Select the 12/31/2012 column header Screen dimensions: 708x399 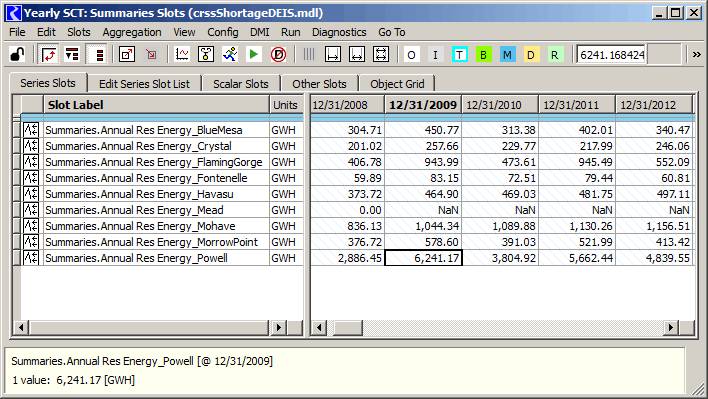pos(653,105)
